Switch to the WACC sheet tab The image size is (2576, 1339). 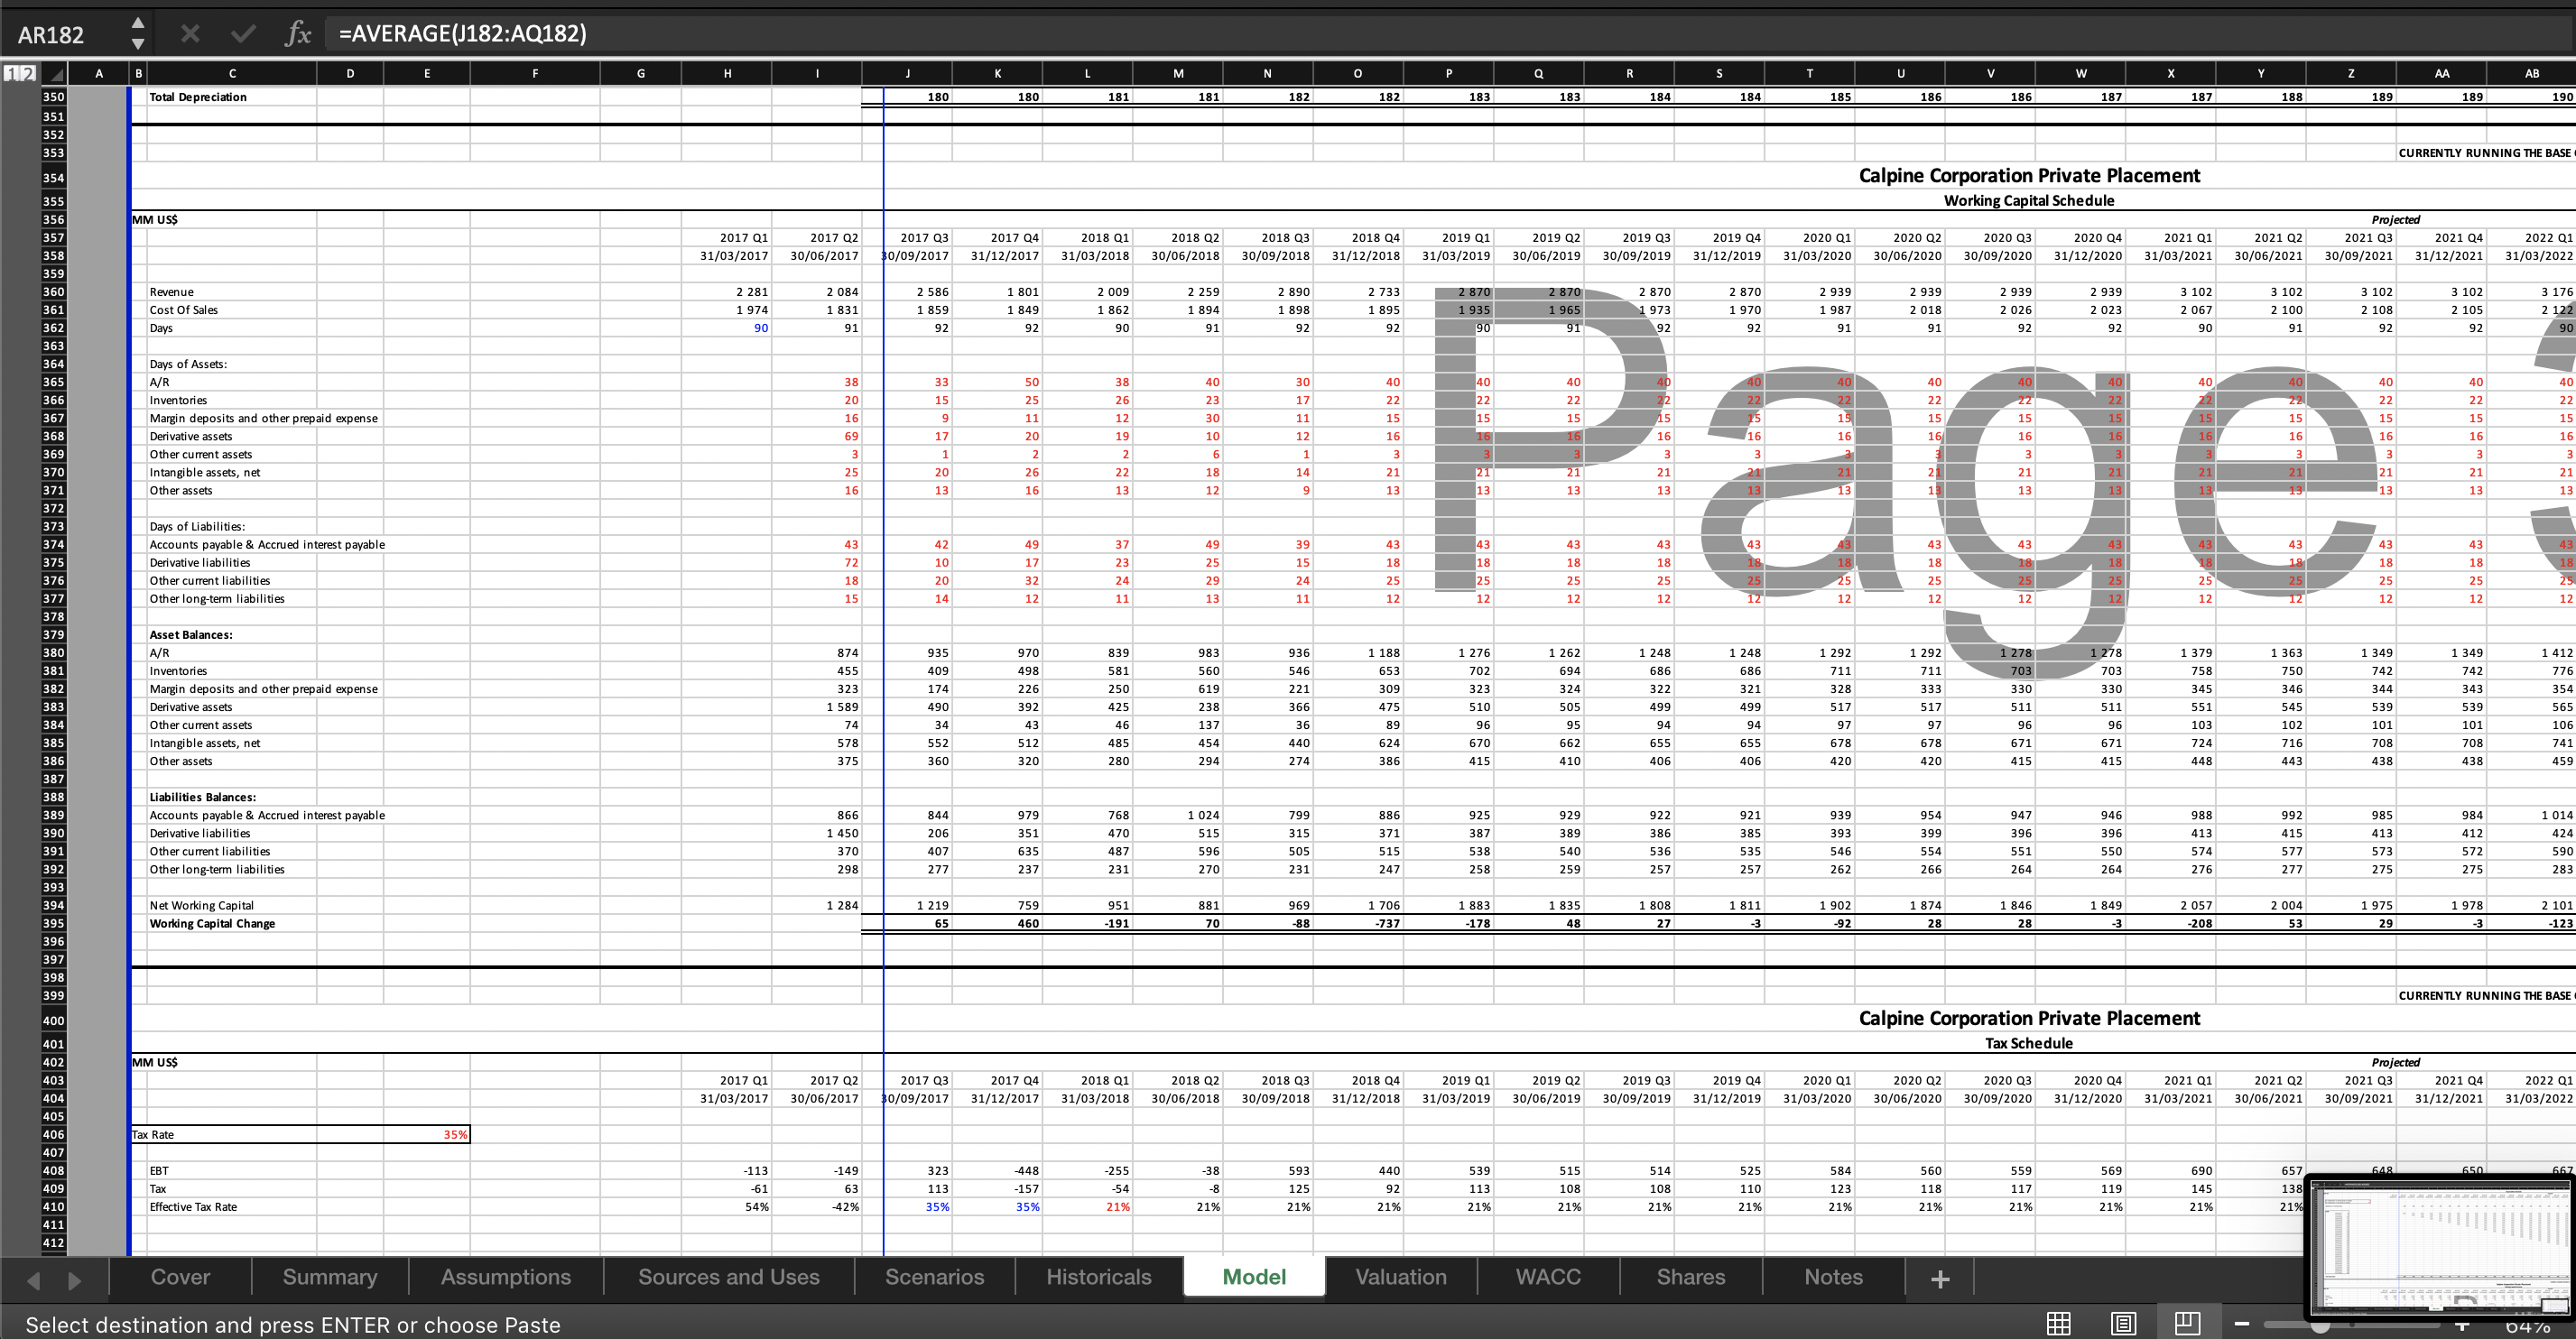[1548, 1277]
